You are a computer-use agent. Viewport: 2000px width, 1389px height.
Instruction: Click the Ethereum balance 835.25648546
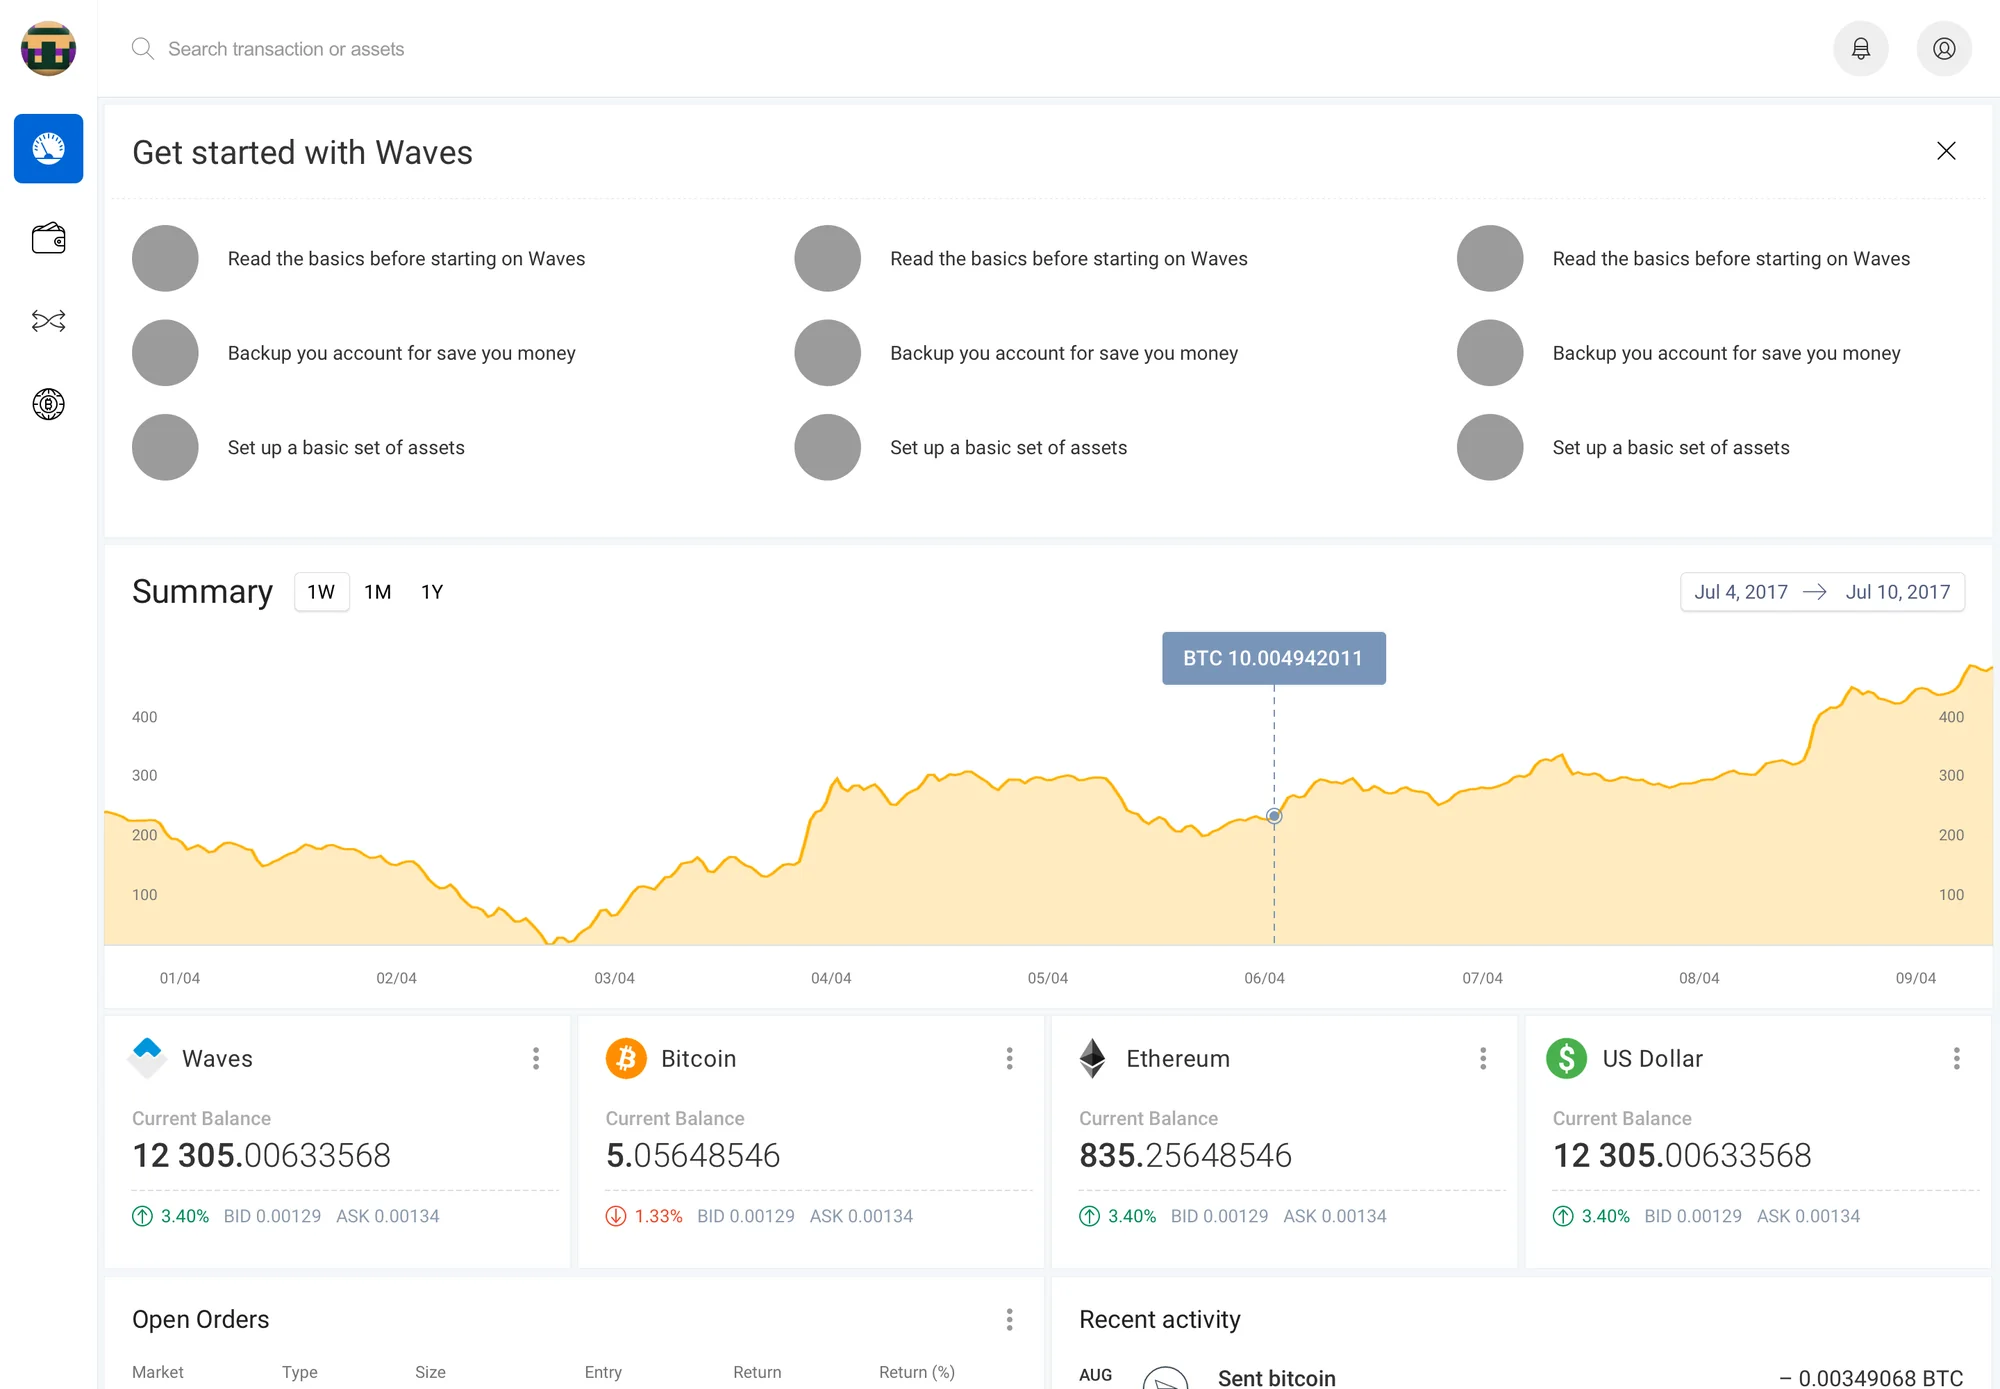[x=1186, y=1155]
